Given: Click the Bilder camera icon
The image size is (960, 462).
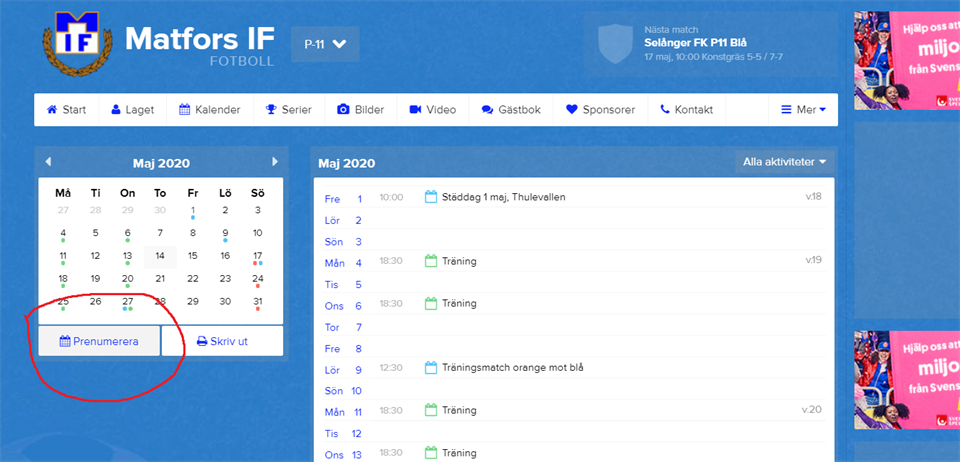Looking at the screenshot, I should click(x=343, y=110).
